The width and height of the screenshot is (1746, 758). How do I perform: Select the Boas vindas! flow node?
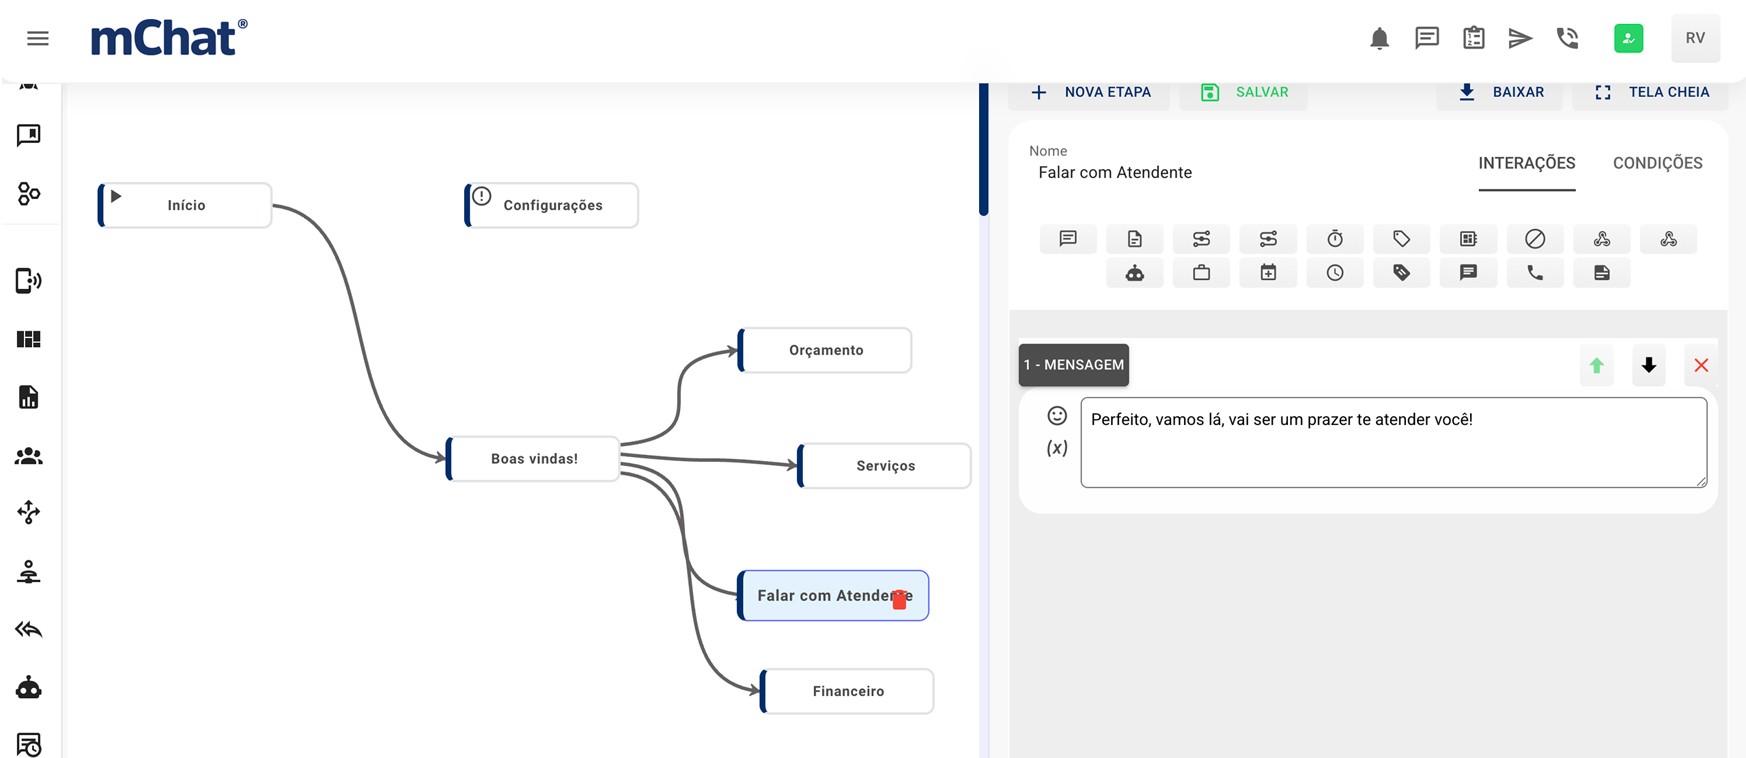click(534, 459)
